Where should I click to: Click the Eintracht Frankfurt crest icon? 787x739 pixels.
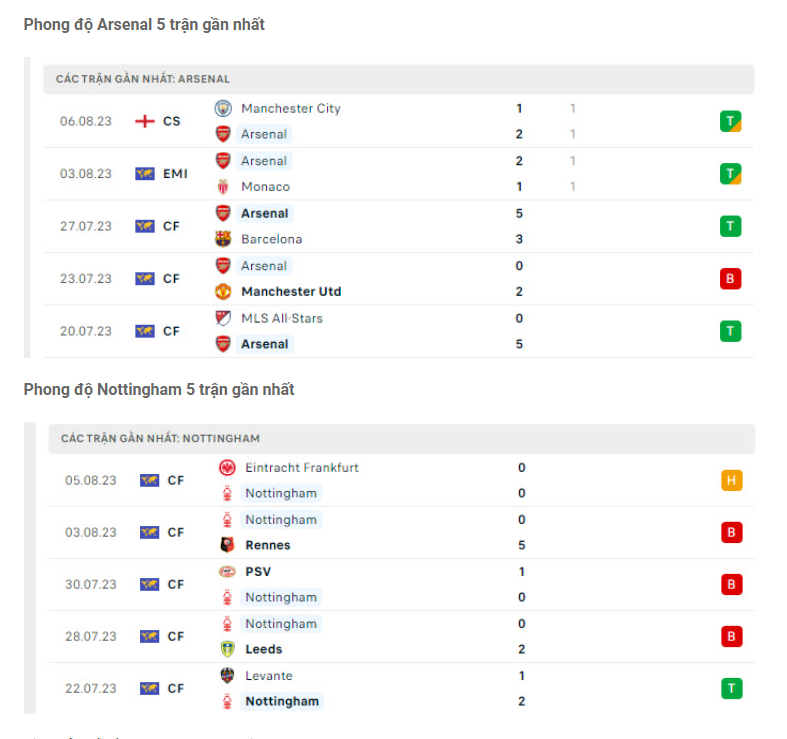pos(227,467)
